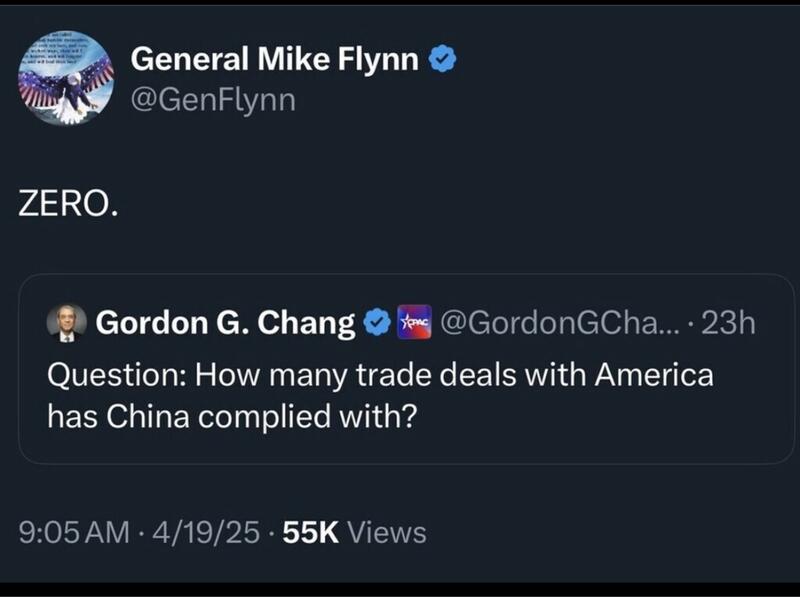
Task: Open Gordon G. Chang's small avatar
Action: pyautogui.click(x=67, y=323)
